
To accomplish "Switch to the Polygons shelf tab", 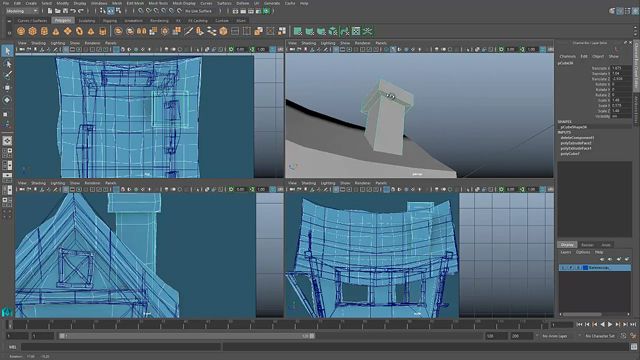I will (62, 20).
